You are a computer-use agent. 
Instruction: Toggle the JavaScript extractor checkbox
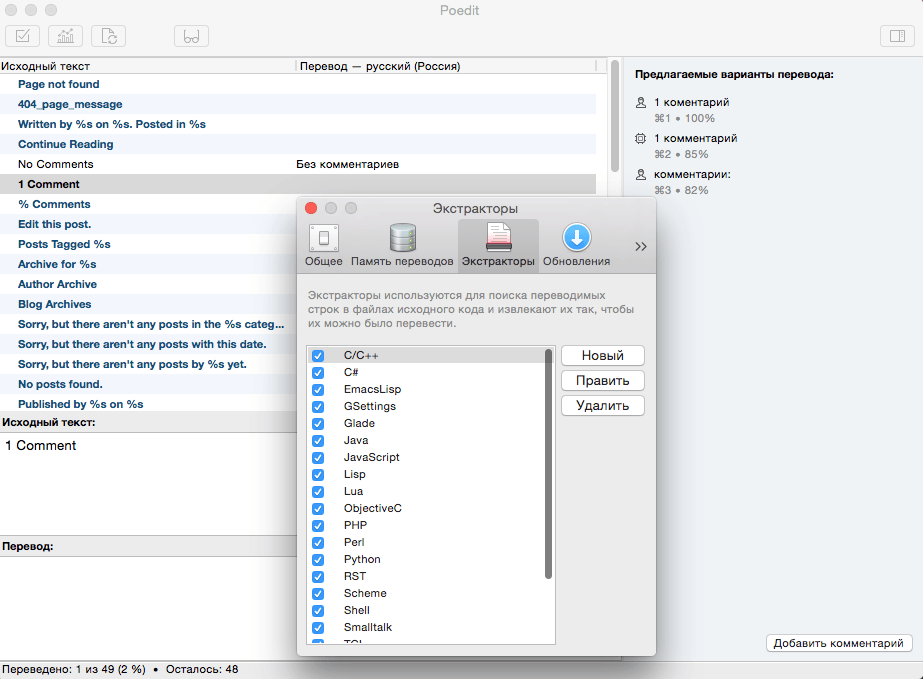coord(318,458)
